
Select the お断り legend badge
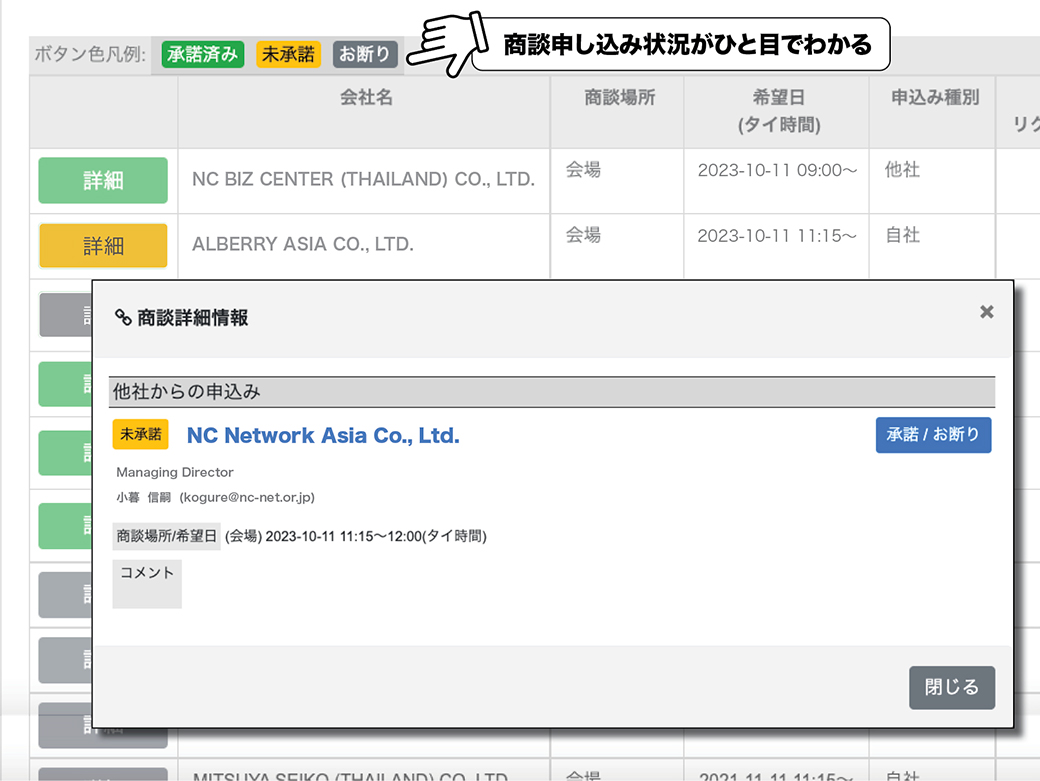click(x=365, y=54)
